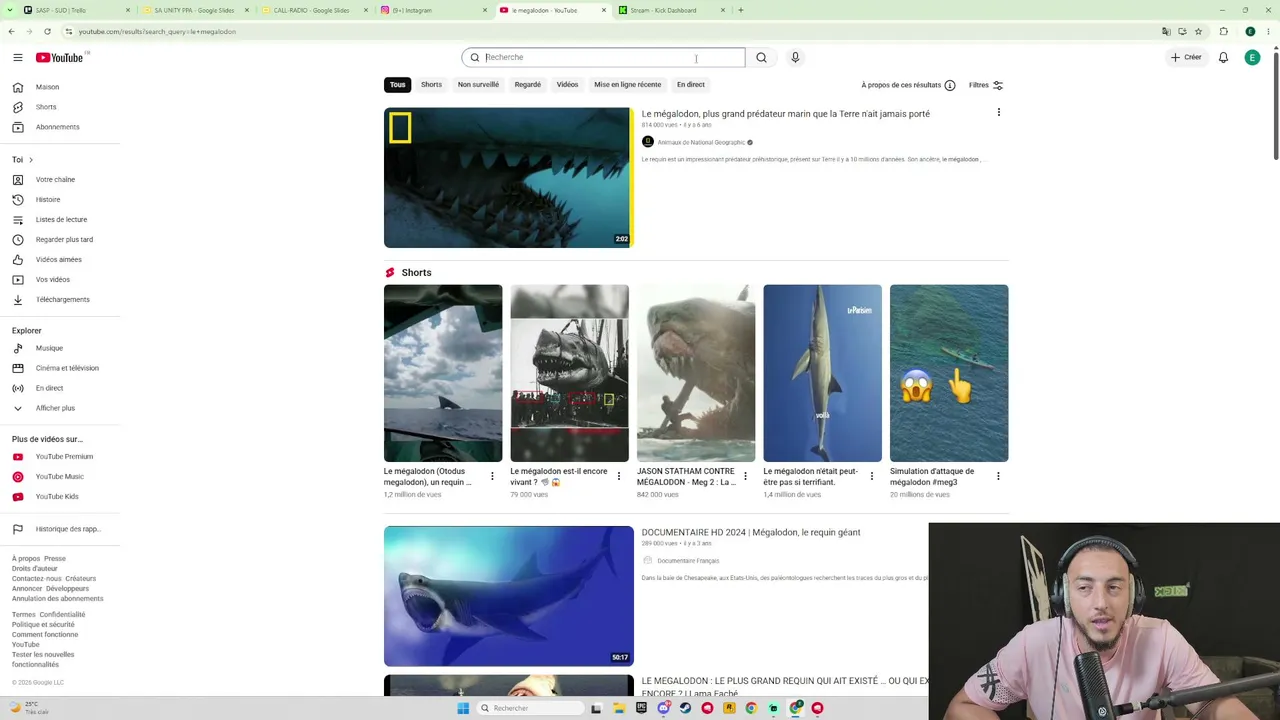
Task: Open the Documentaire HD 2024 video title
Action: click(750, 533)
